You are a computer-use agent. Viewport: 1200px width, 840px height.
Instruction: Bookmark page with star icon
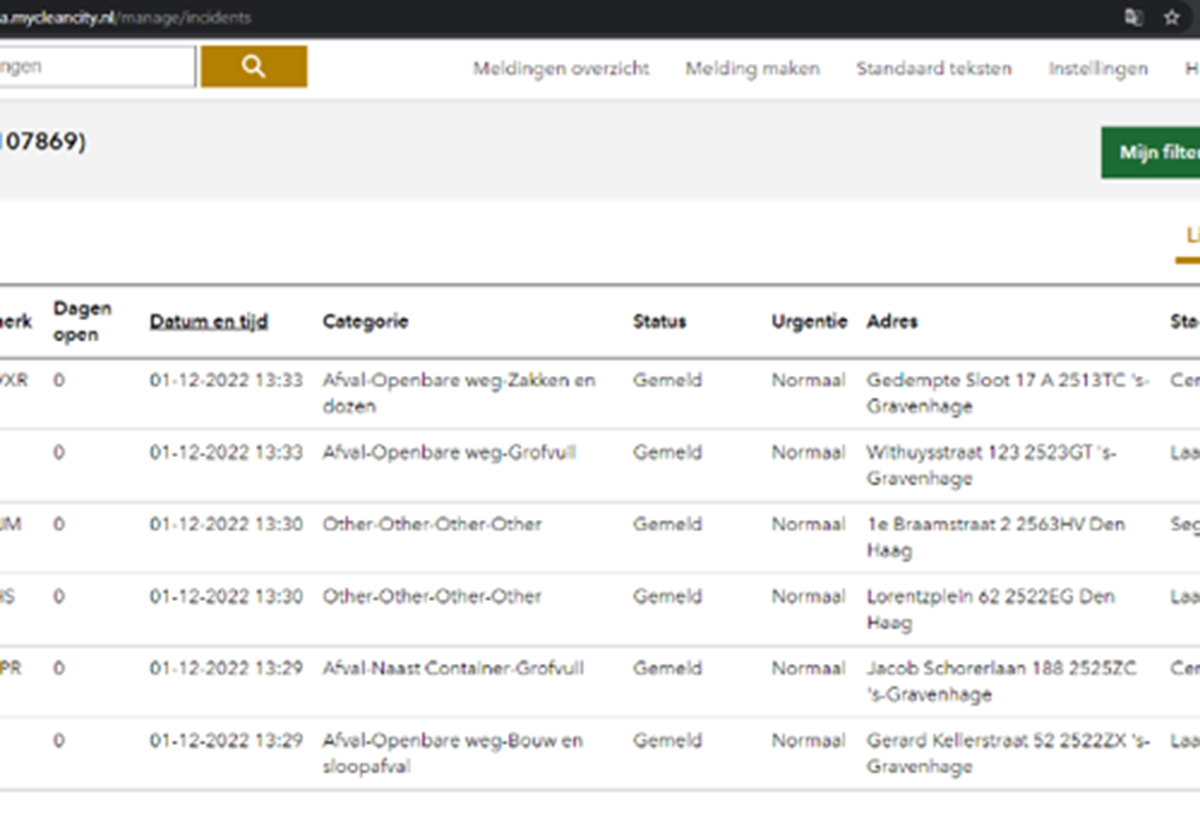point(1171,18)
